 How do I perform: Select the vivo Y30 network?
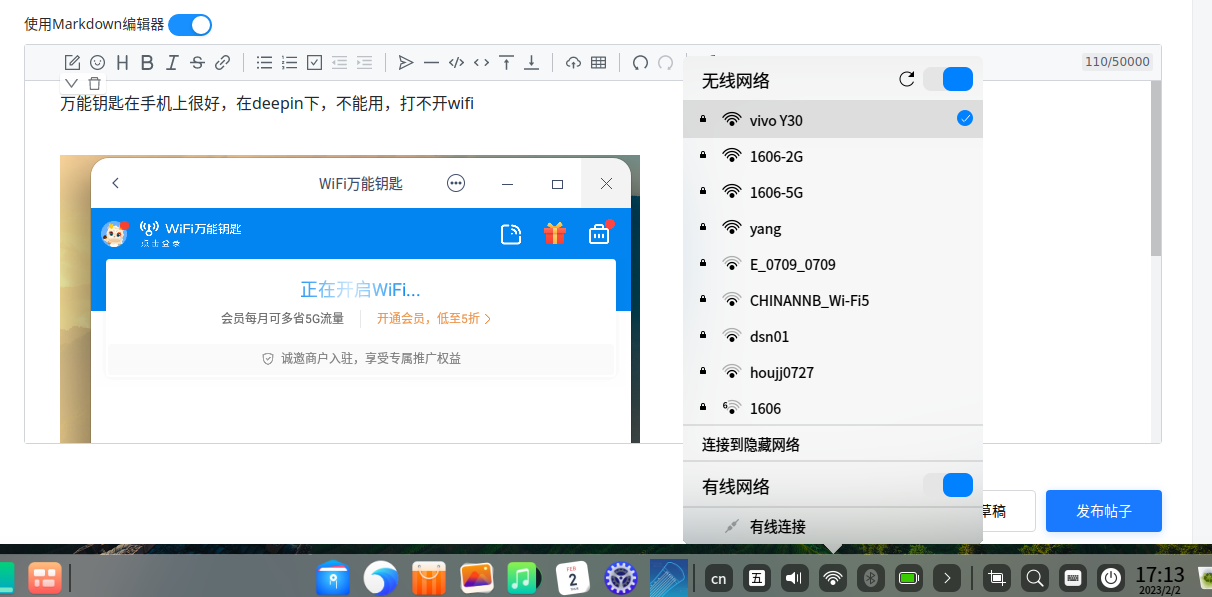click(x=833, y=119)
